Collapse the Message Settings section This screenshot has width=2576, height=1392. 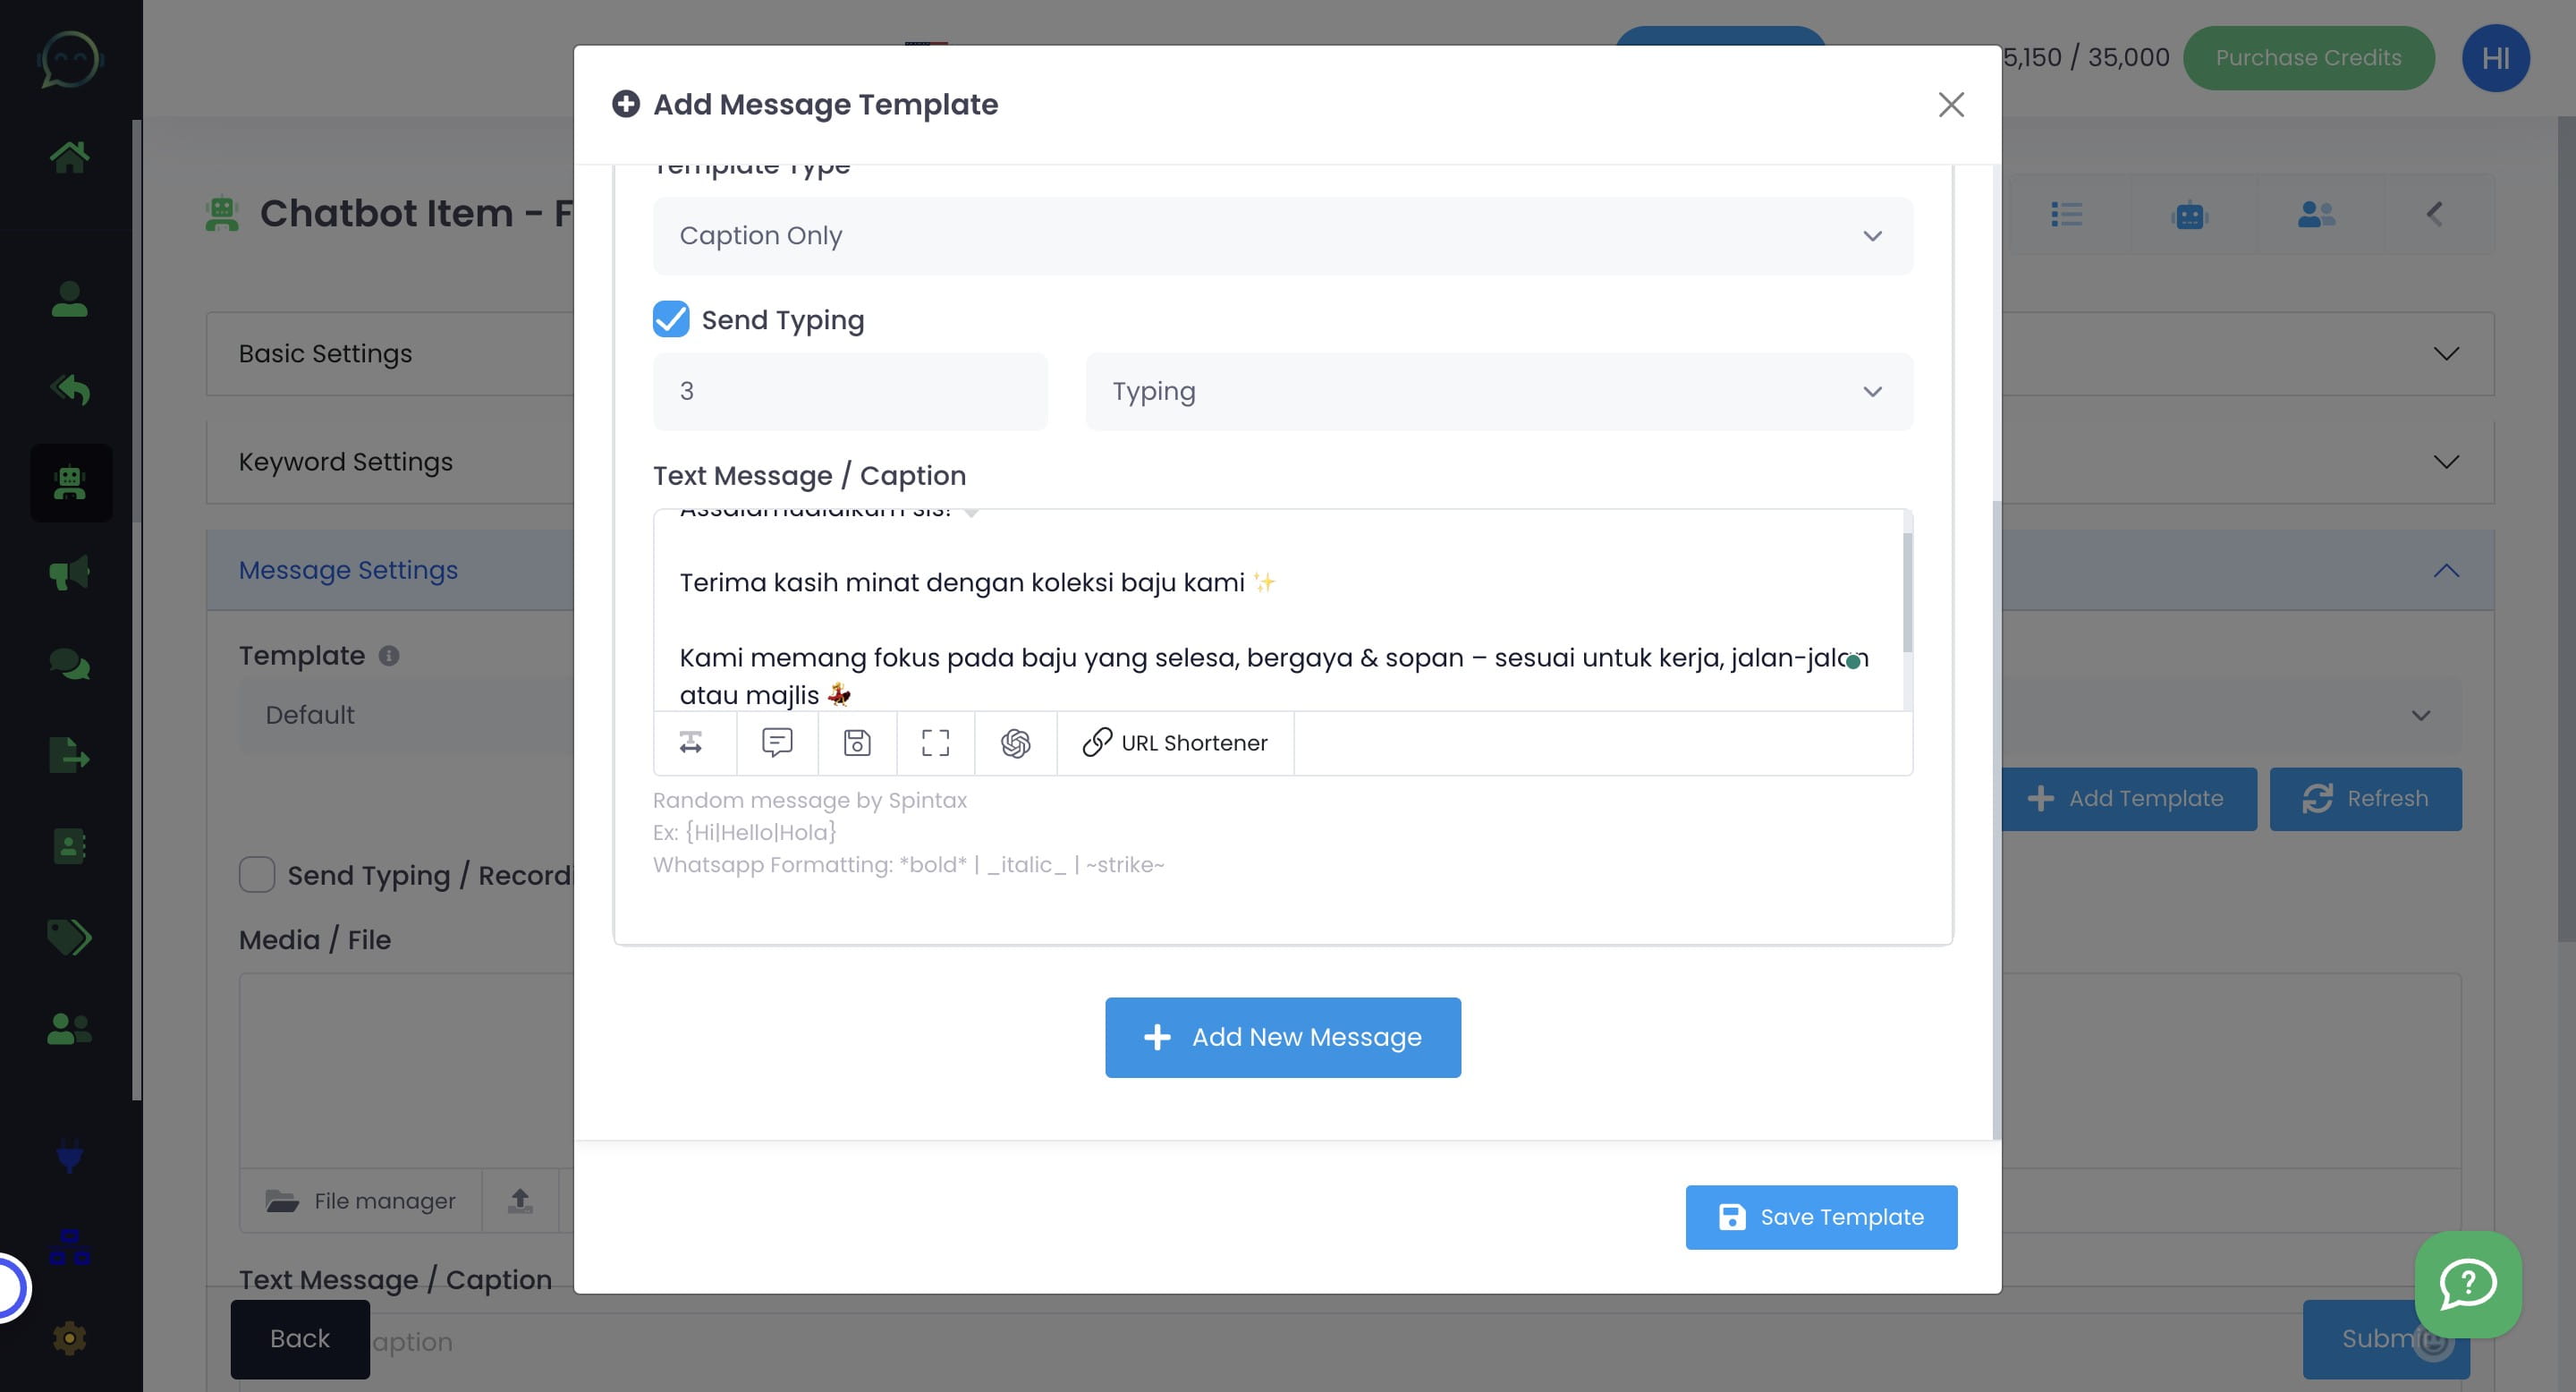pos(2447,570)
